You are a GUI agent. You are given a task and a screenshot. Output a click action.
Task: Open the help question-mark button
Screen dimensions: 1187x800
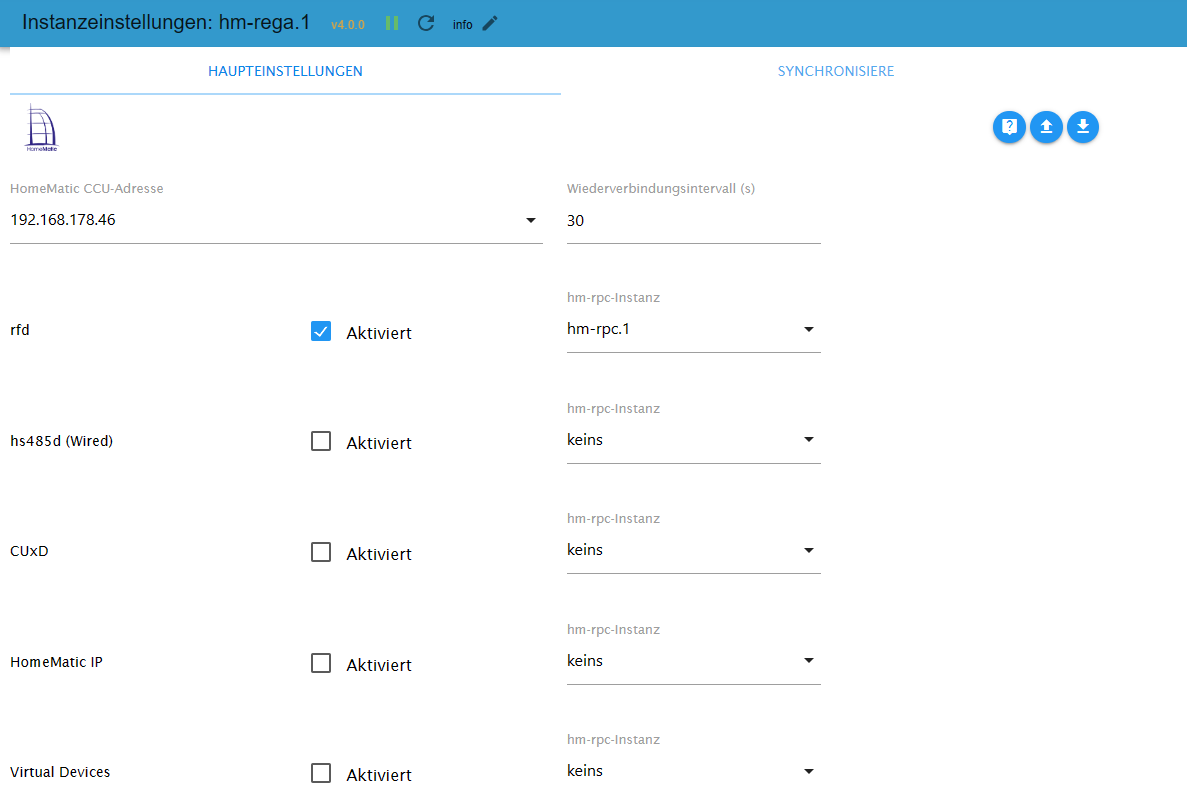(x=1009, y=127)
